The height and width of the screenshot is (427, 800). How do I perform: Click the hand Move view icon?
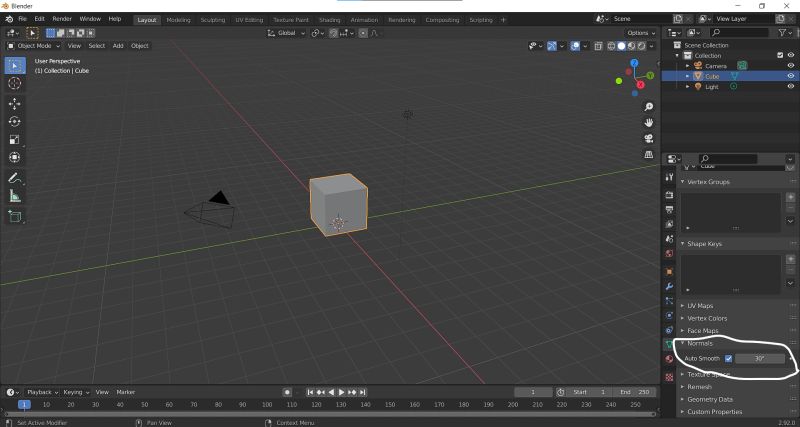point(648,122)
